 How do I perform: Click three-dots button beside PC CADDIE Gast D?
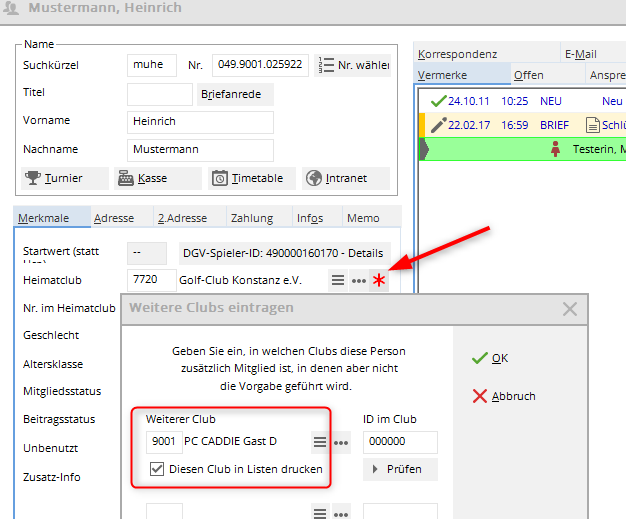pyautogui.click(x=341, y=442)
